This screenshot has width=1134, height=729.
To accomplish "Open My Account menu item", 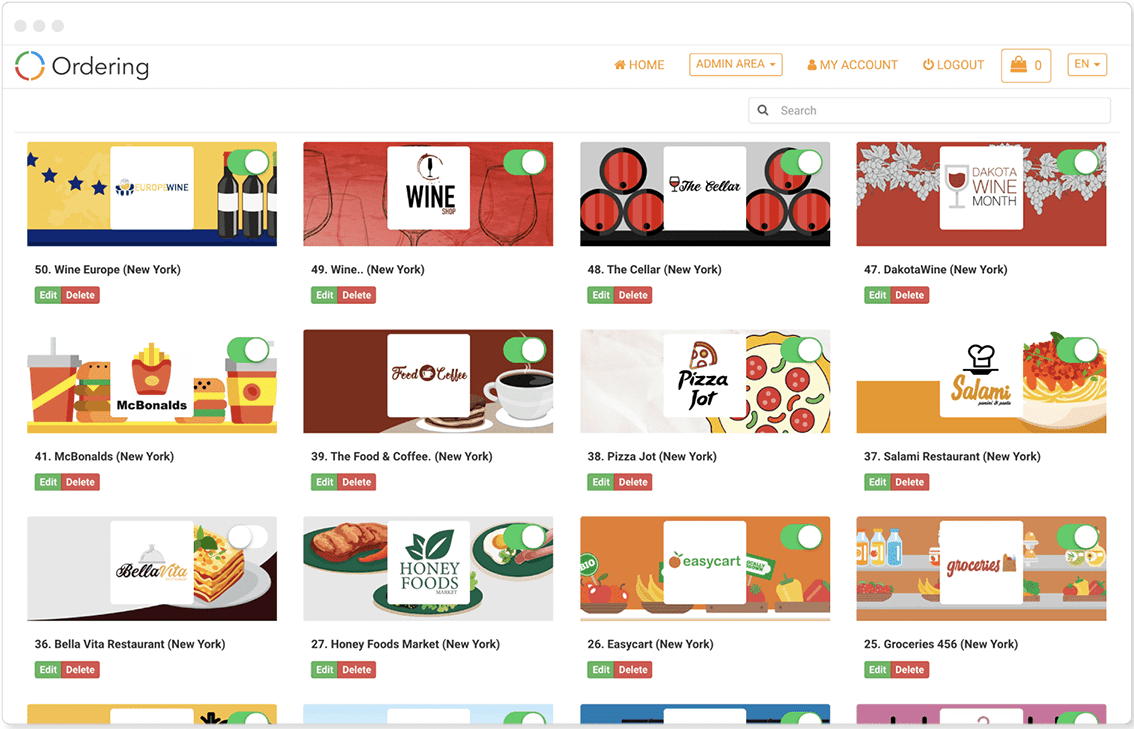I will [x=853, y=65].
